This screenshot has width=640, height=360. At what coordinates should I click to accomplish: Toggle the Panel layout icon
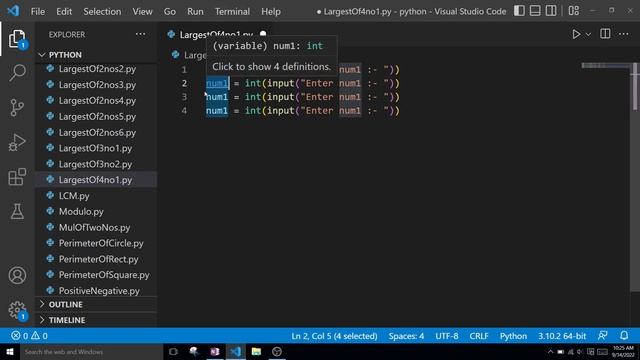point(535,11)
